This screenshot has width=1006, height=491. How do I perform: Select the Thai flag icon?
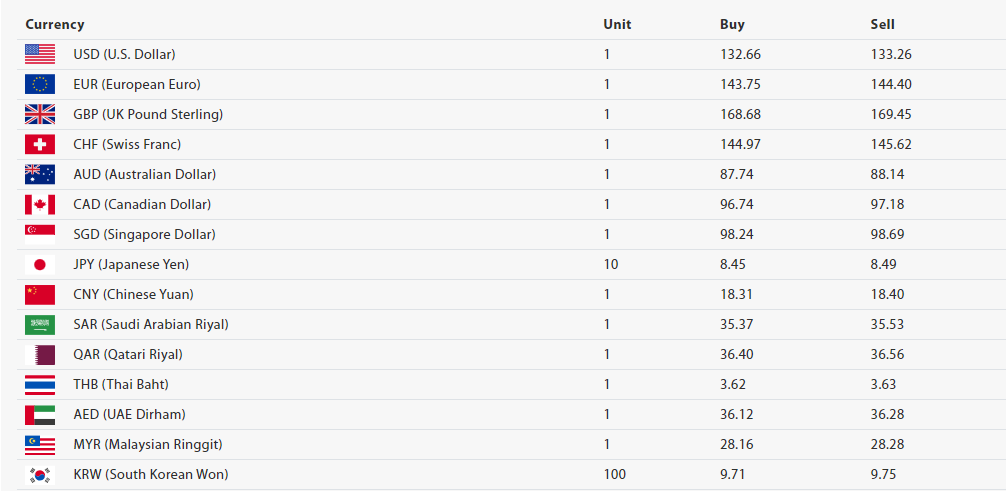(40, 384)
